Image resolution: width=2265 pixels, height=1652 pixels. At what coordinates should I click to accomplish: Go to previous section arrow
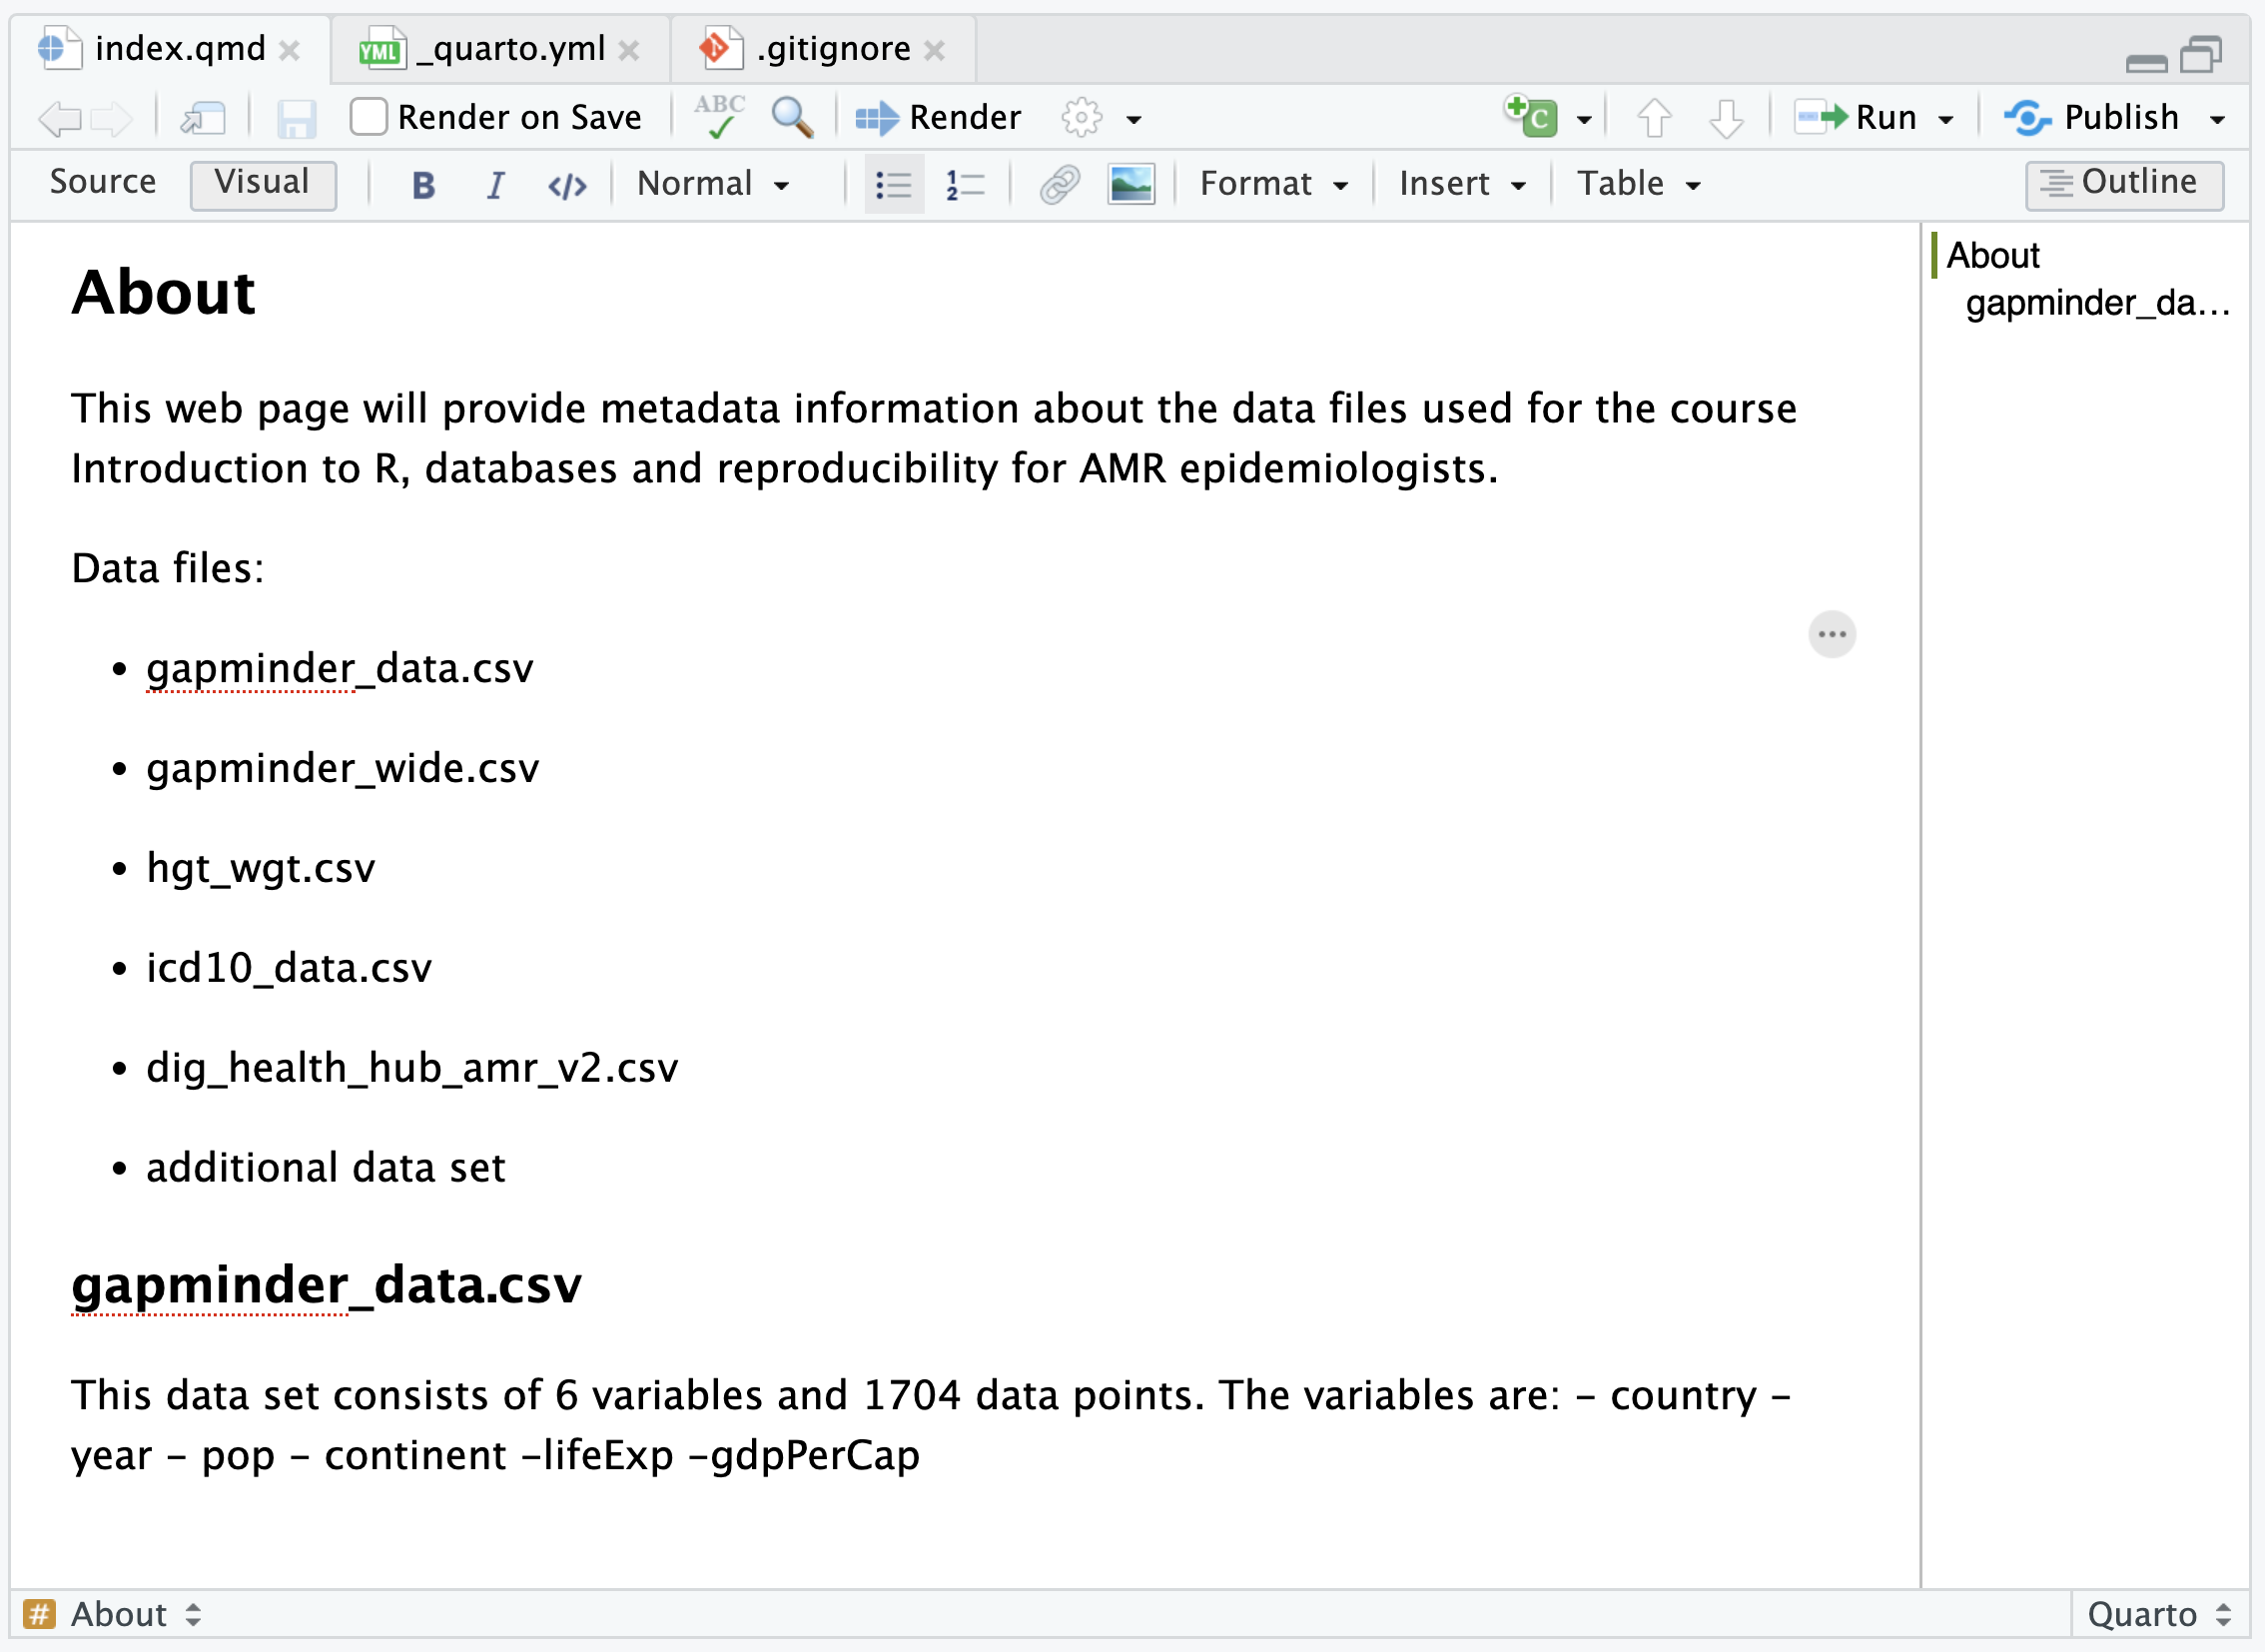1654,118
